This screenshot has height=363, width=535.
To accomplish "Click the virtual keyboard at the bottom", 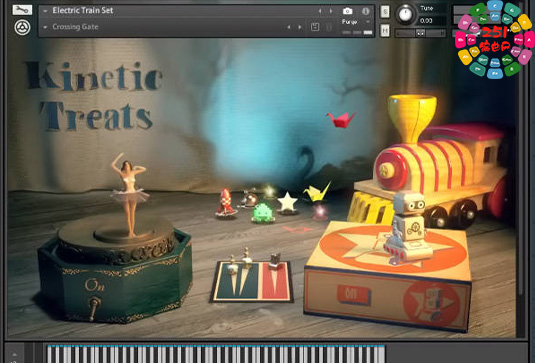I will pos(216,354).
